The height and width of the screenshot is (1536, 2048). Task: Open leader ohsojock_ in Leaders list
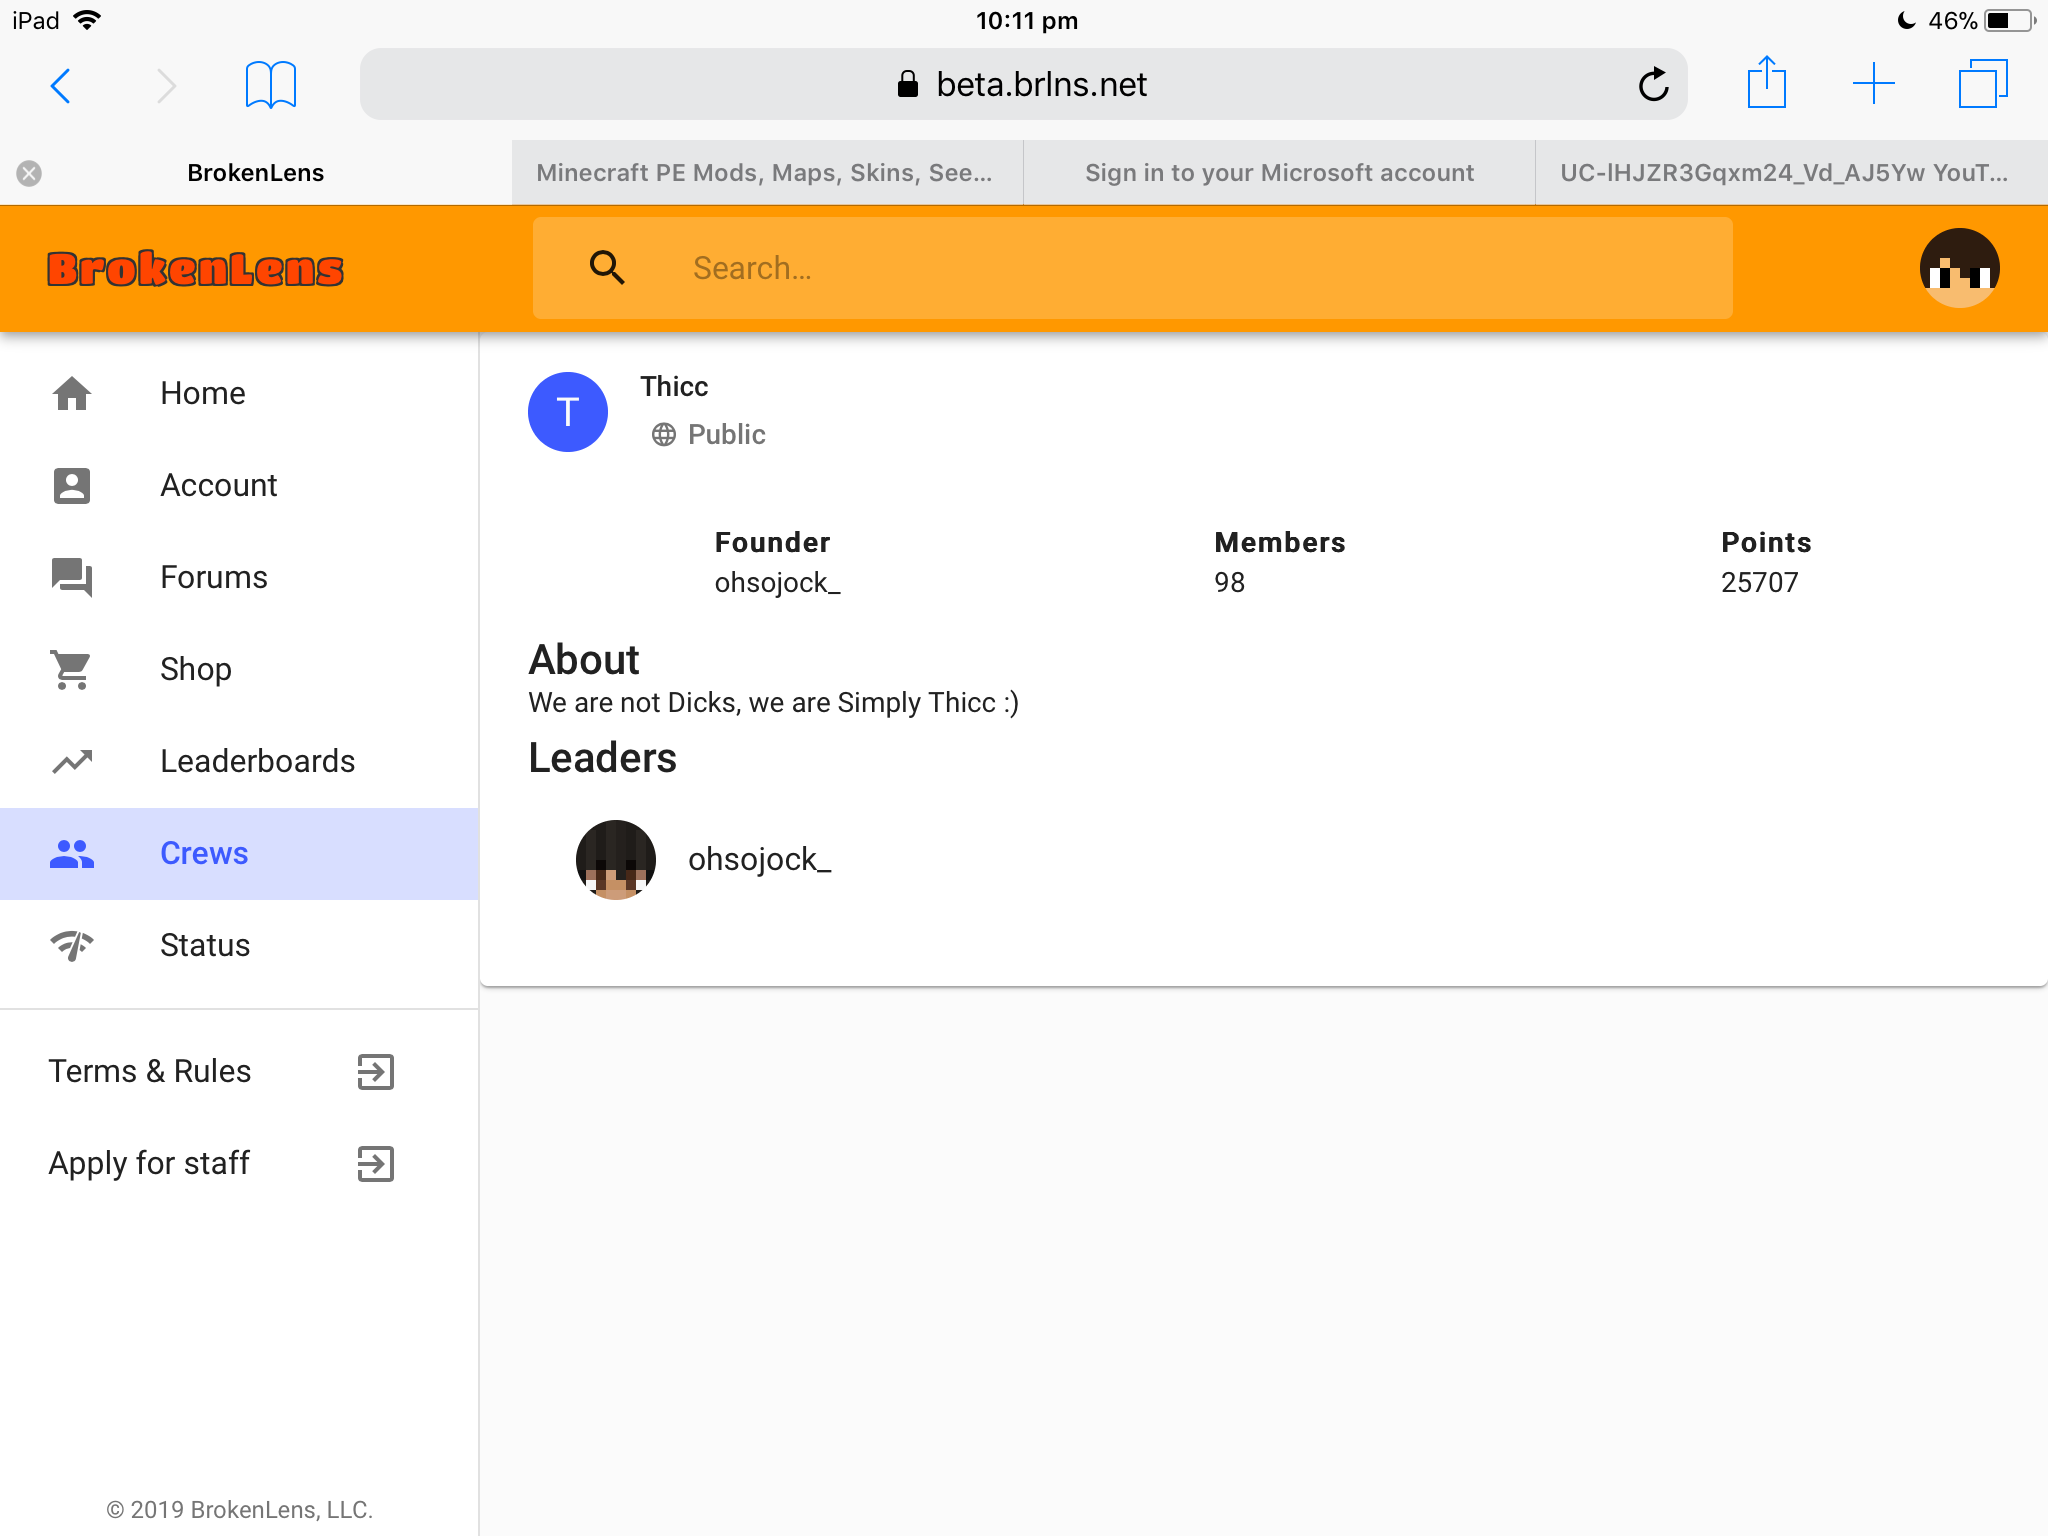(760, 860)
